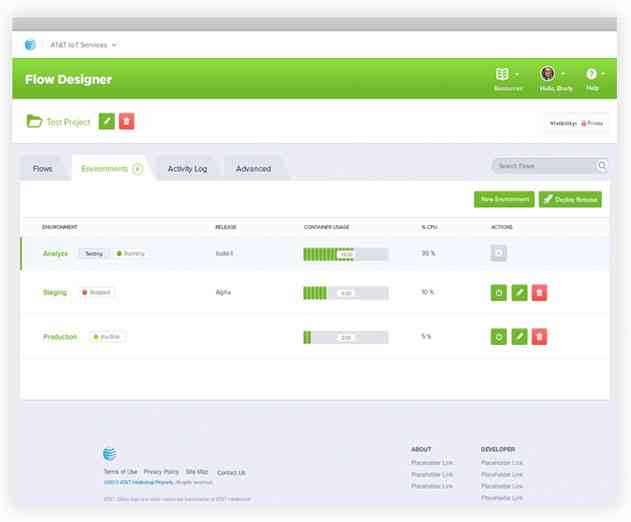The image size is (631, 522).
Task: Click the gray action icon for Analyze
Action: click(499, 254)
